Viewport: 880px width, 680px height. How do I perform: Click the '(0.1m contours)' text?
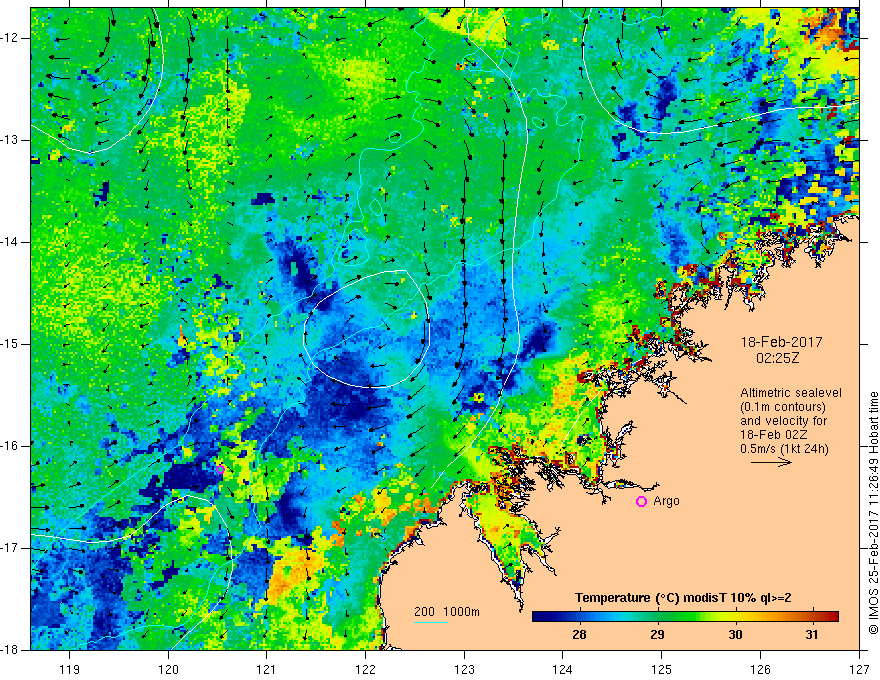click(x=783, y=407)
